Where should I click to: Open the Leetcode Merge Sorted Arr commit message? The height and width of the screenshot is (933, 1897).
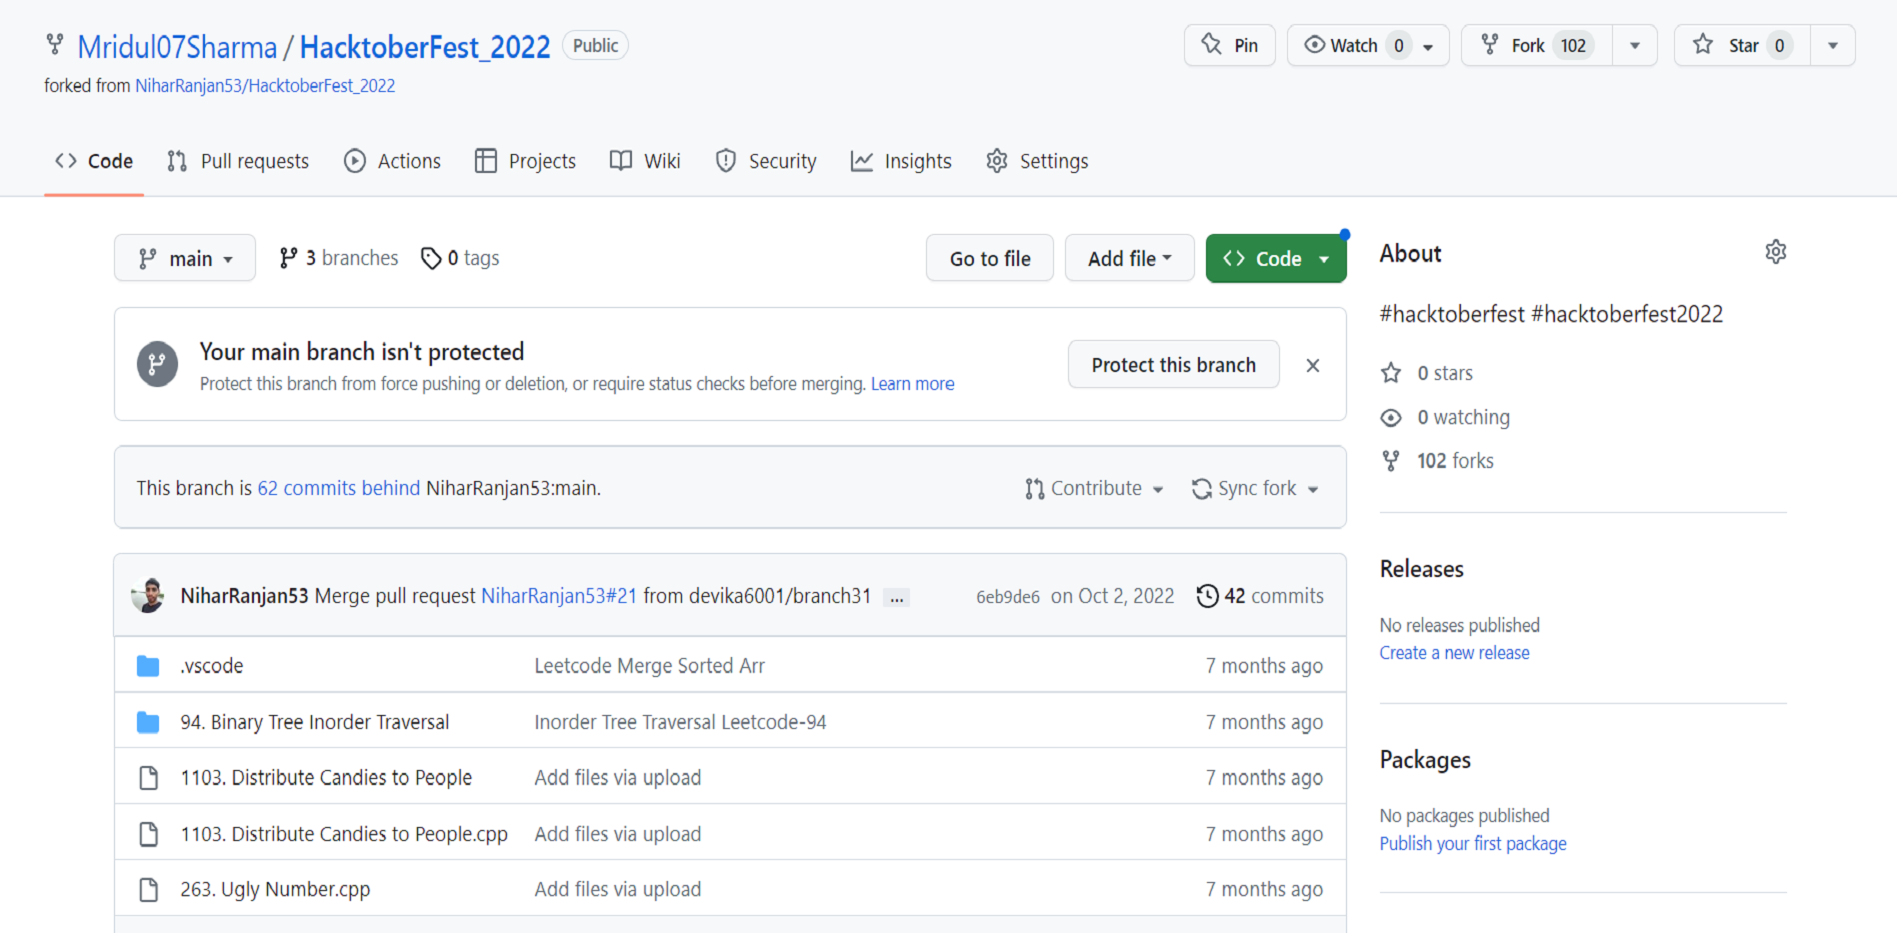pos(650,666)
